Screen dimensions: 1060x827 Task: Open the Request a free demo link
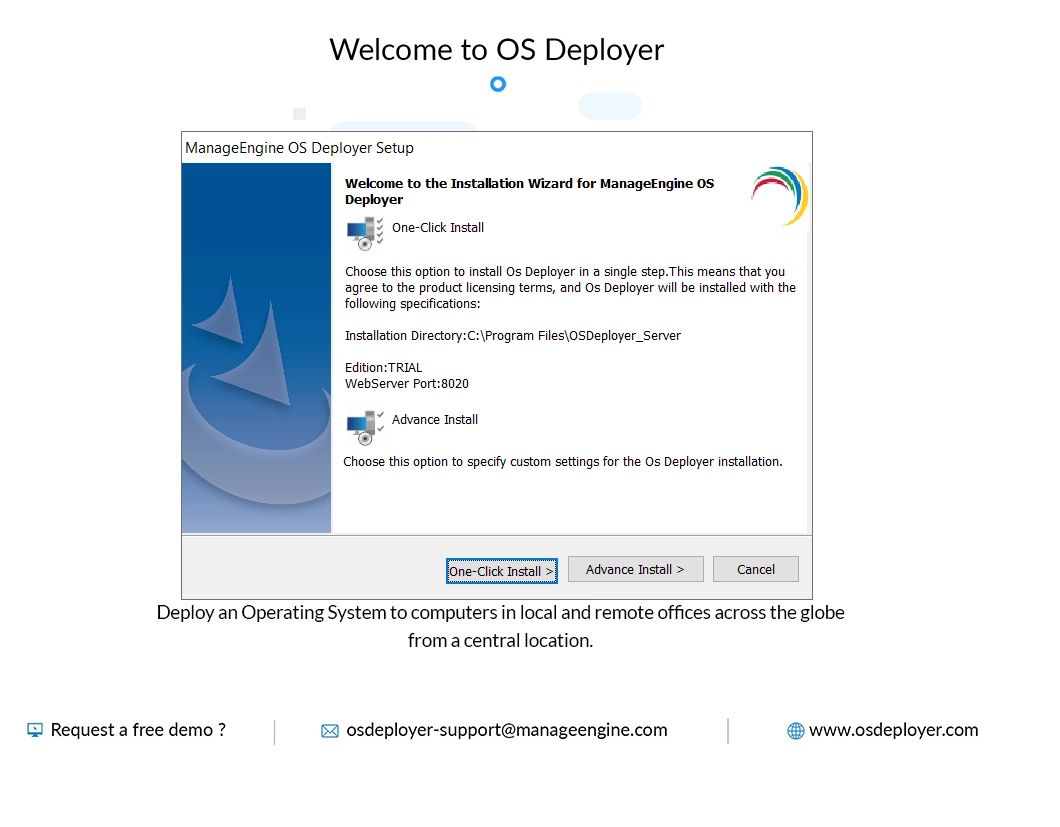click(138, 730)
